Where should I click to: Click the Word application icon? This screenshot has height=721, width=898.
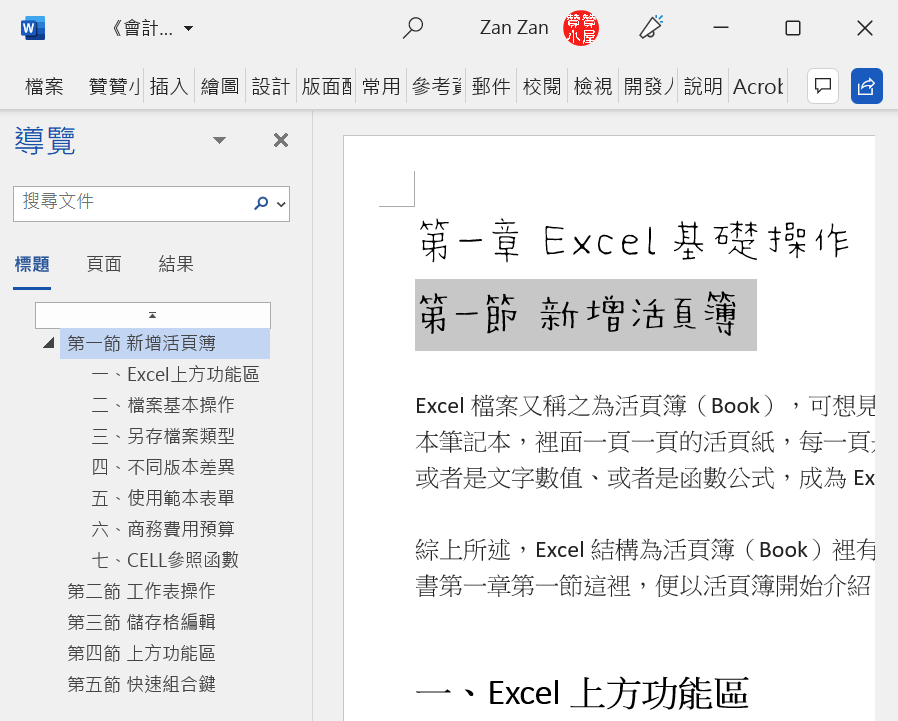coord(33,28)
